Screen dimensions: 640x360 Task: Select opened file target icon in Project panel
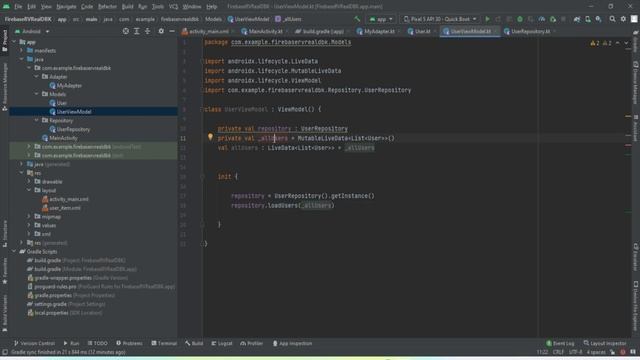pyautogui.click(x=126, y=31)
